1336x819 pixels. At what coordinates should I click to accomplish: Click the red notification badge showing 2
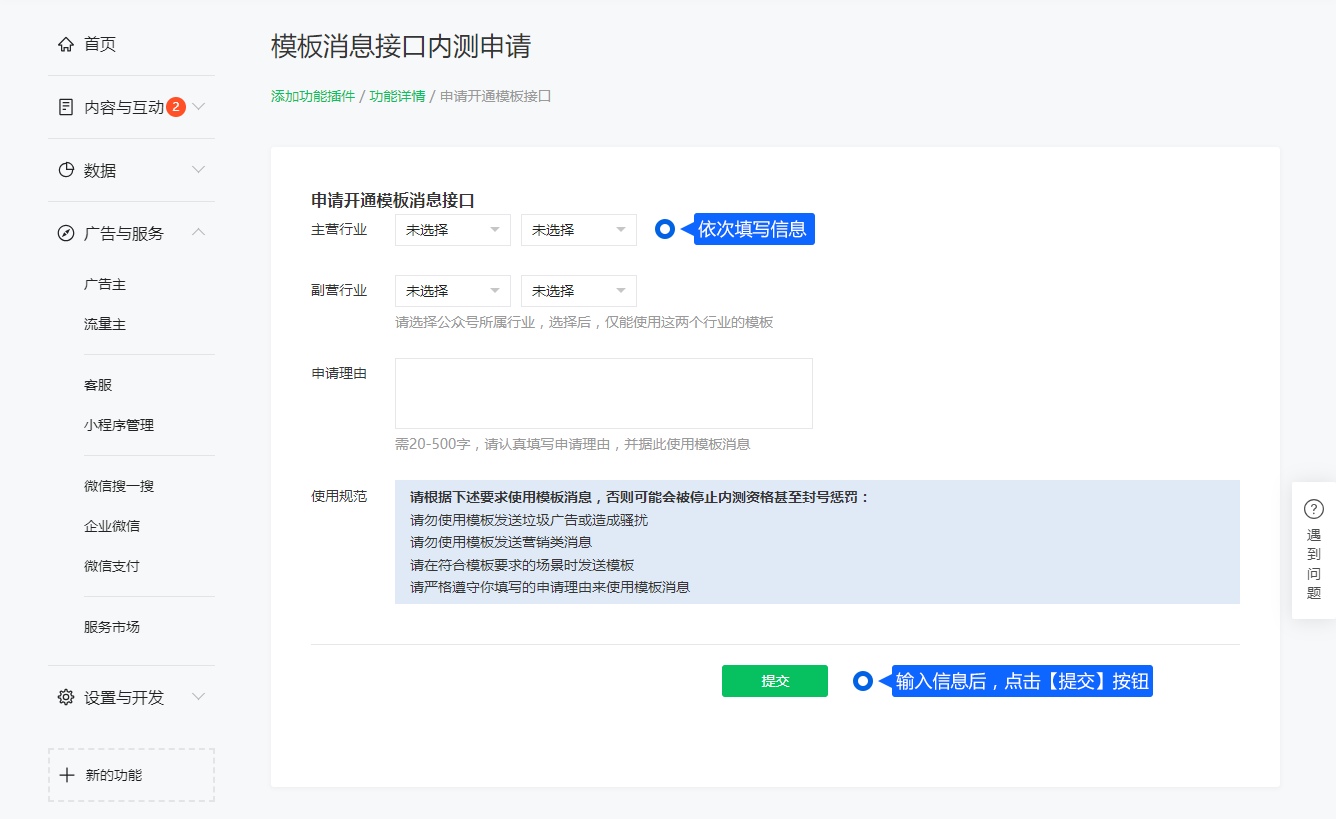pyautogui.click(x=176, y=107)
